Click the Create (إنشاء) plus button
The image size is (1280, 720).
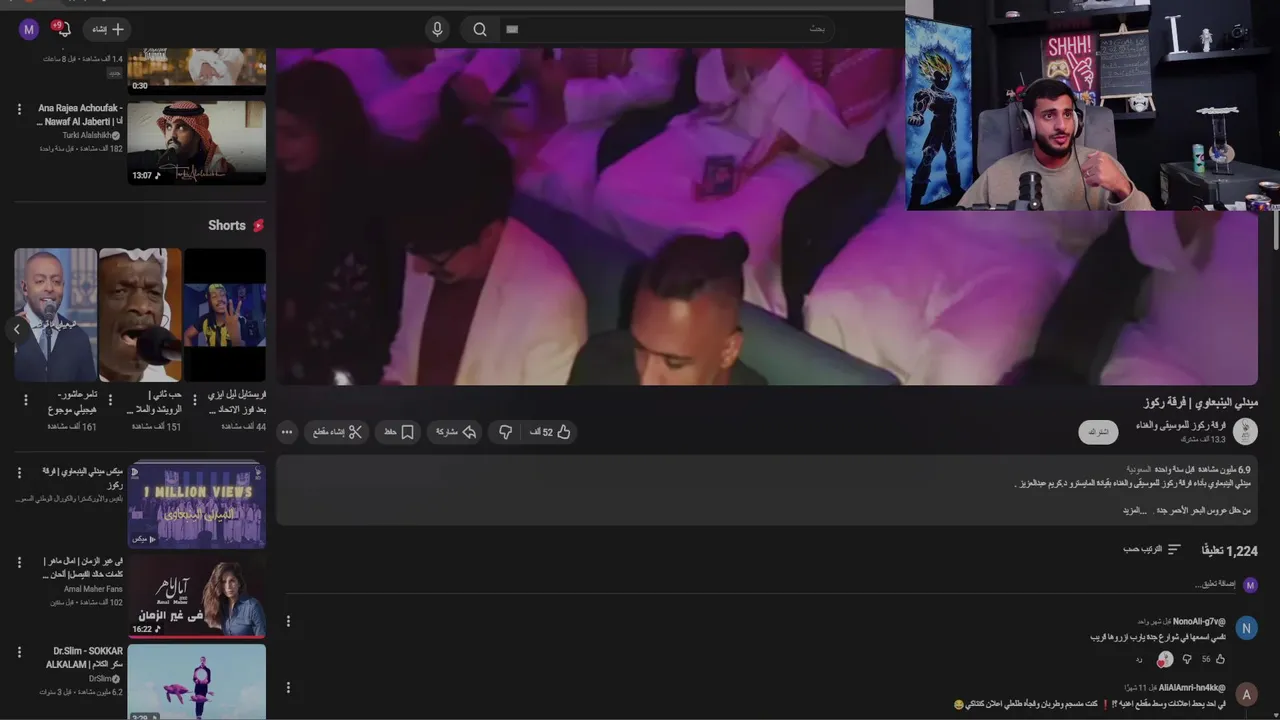107,29
